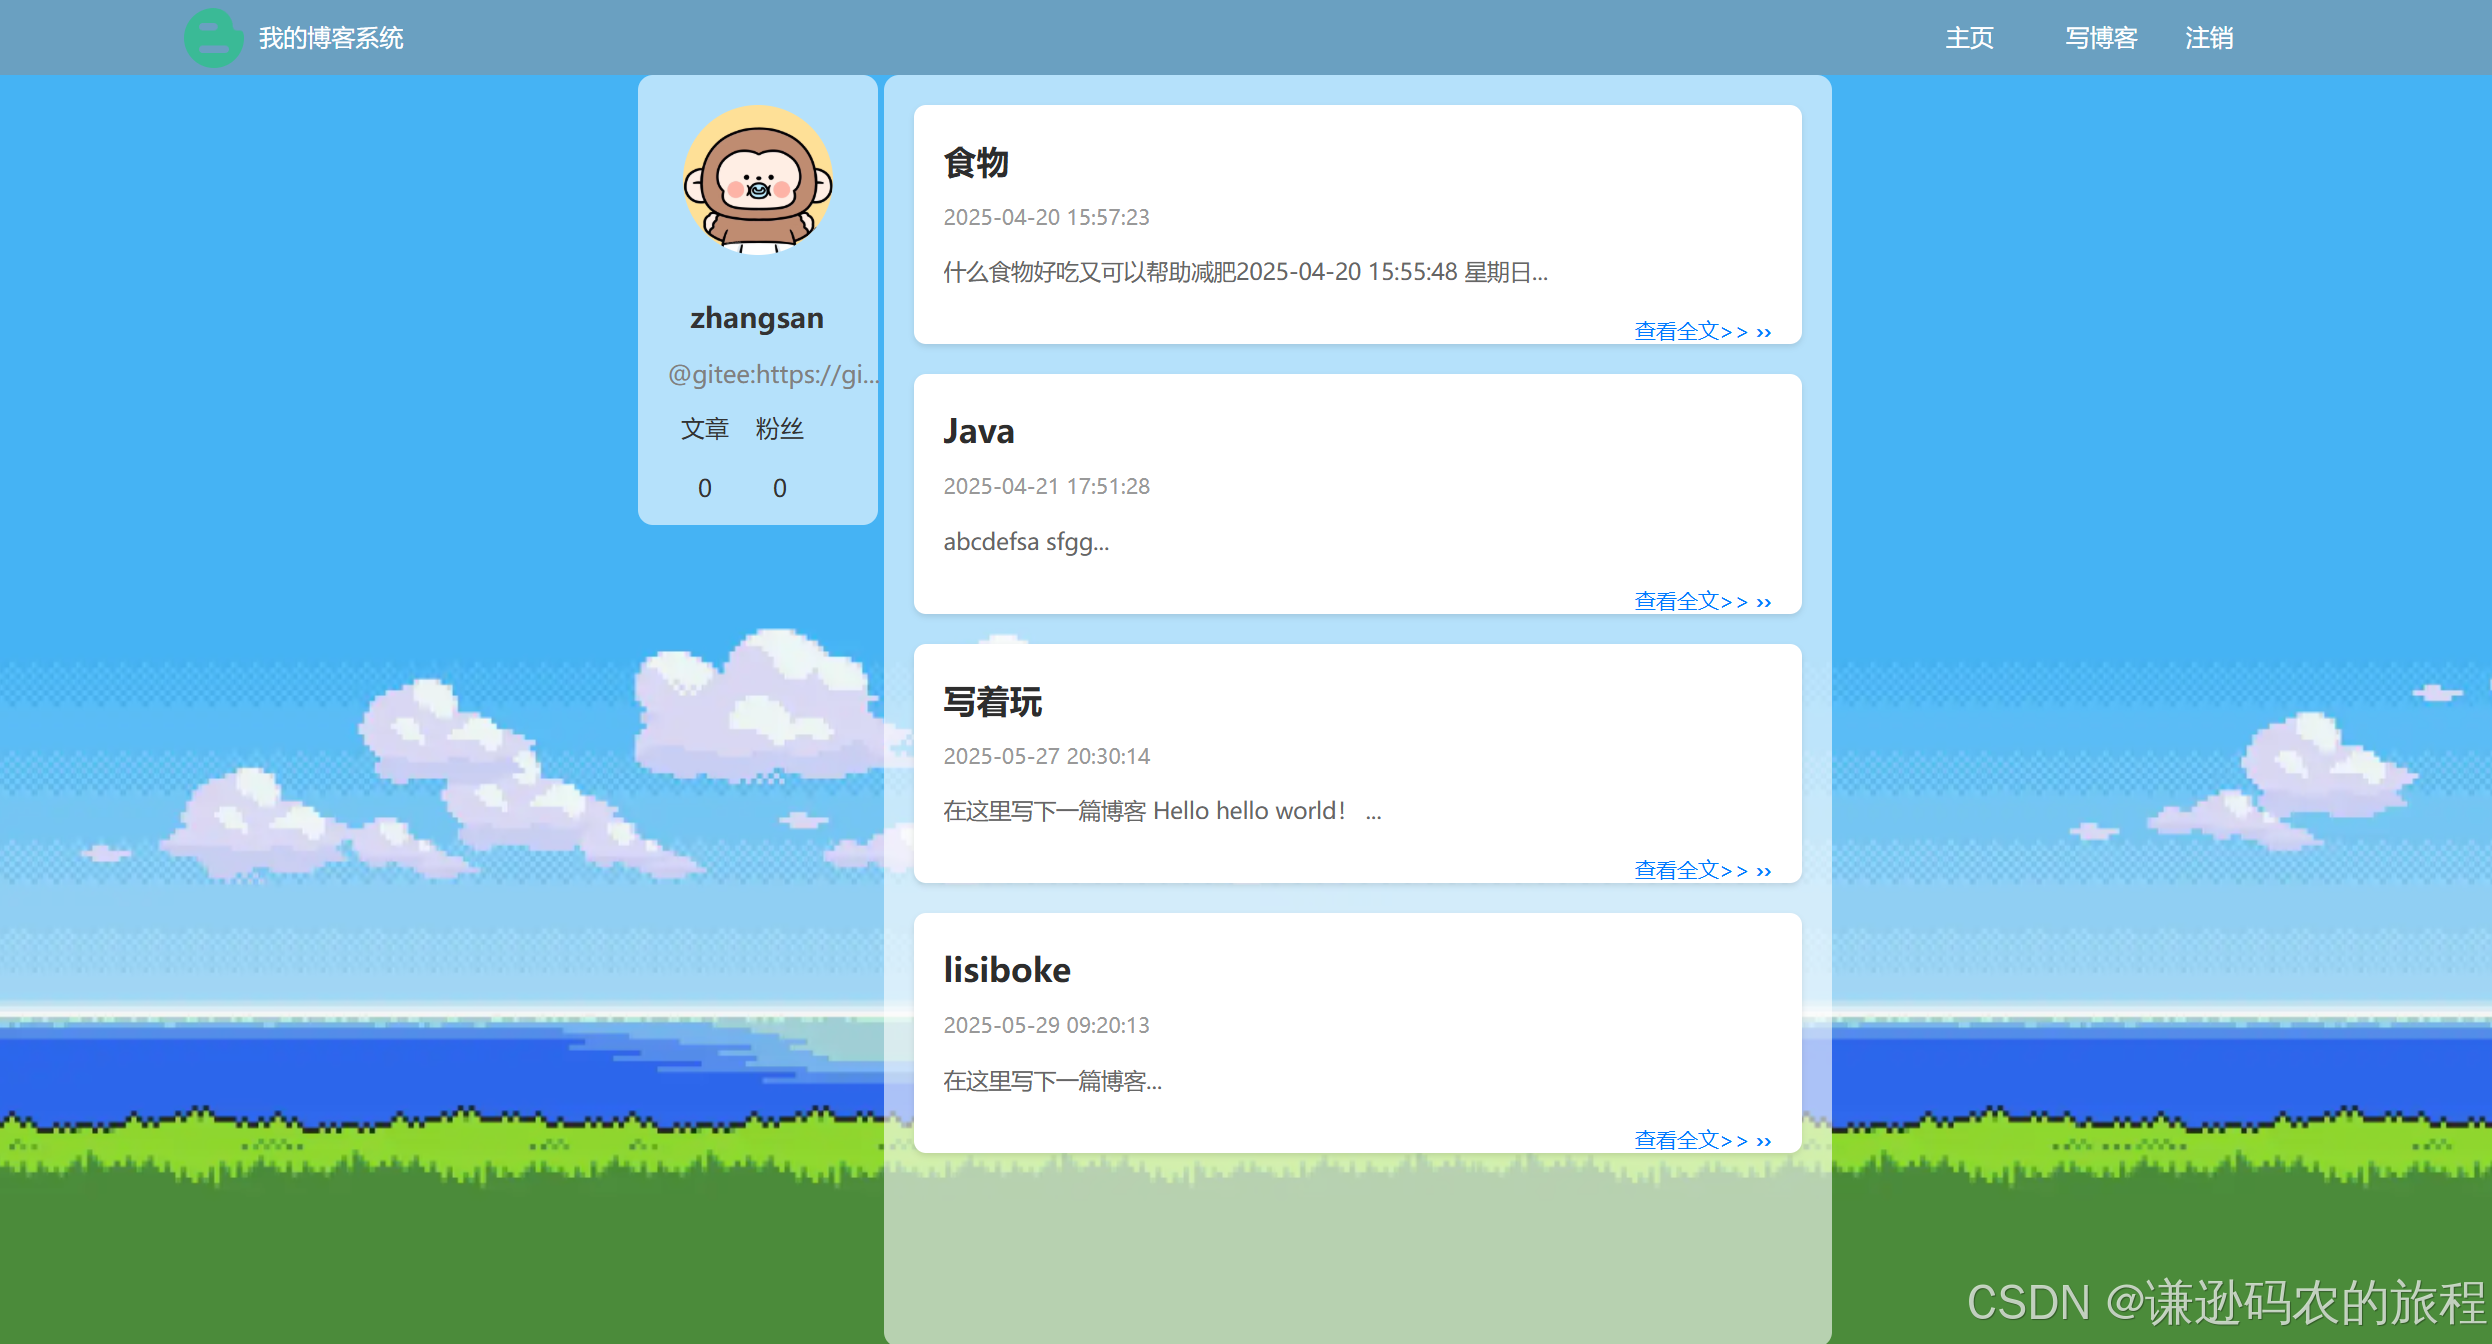Click the @gitee profile link text
Screen dimensions: 2492x1344
click(772, 374)
